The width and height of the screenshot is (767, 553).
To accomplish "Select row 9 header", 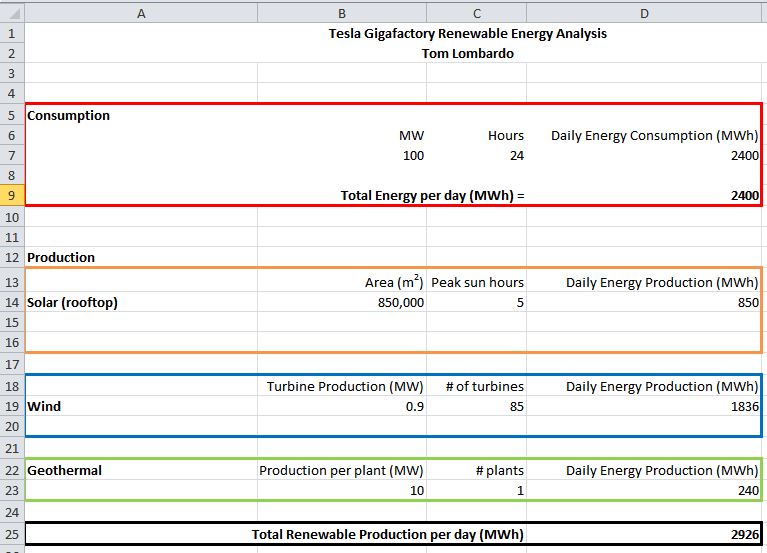I will tap(12, 196).
